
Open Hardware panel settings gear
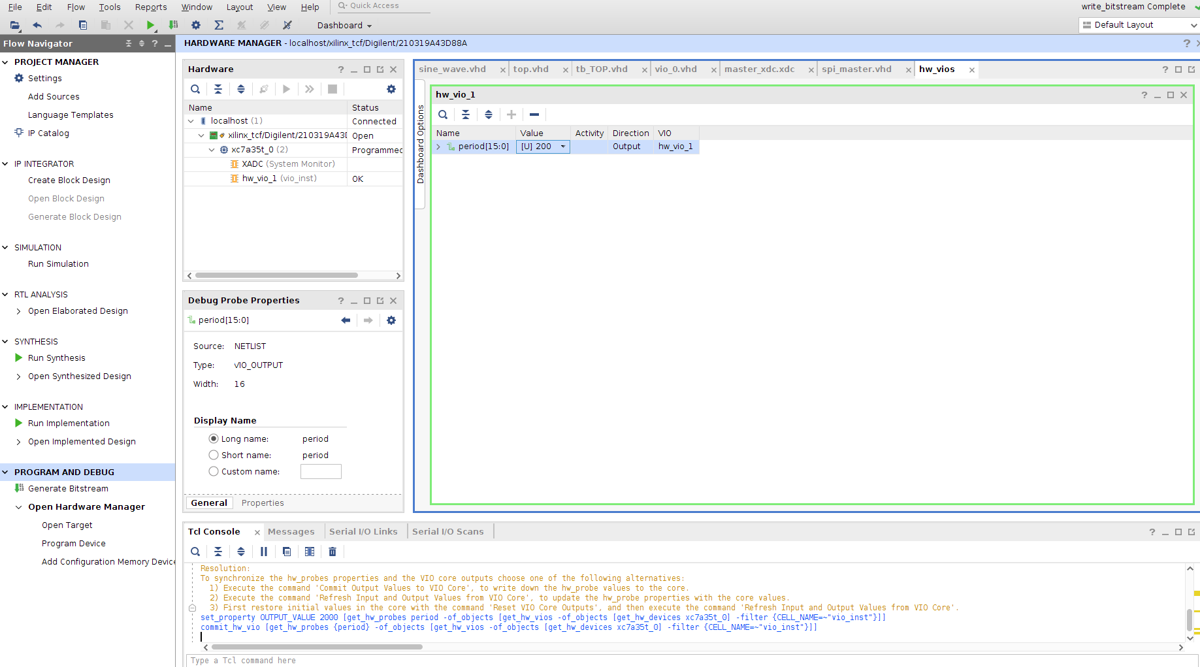point(391,89)
